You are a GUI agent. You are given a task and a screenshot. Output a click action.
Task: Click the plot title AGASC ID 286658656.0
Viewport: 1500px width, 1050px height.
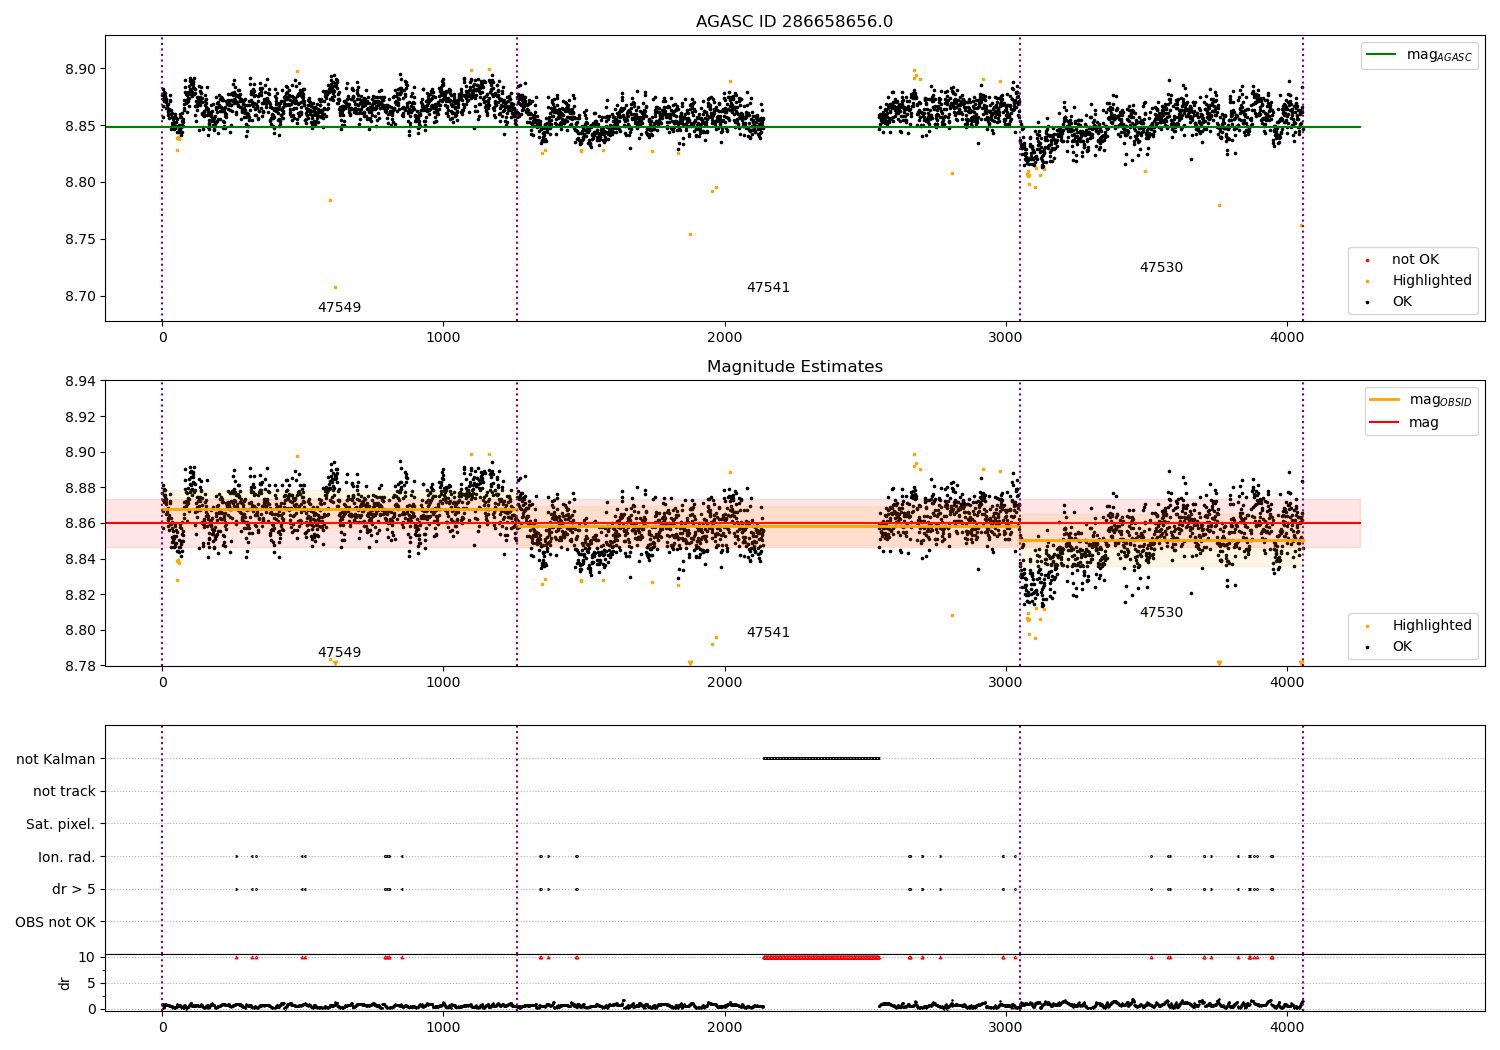tap(794, 22)
